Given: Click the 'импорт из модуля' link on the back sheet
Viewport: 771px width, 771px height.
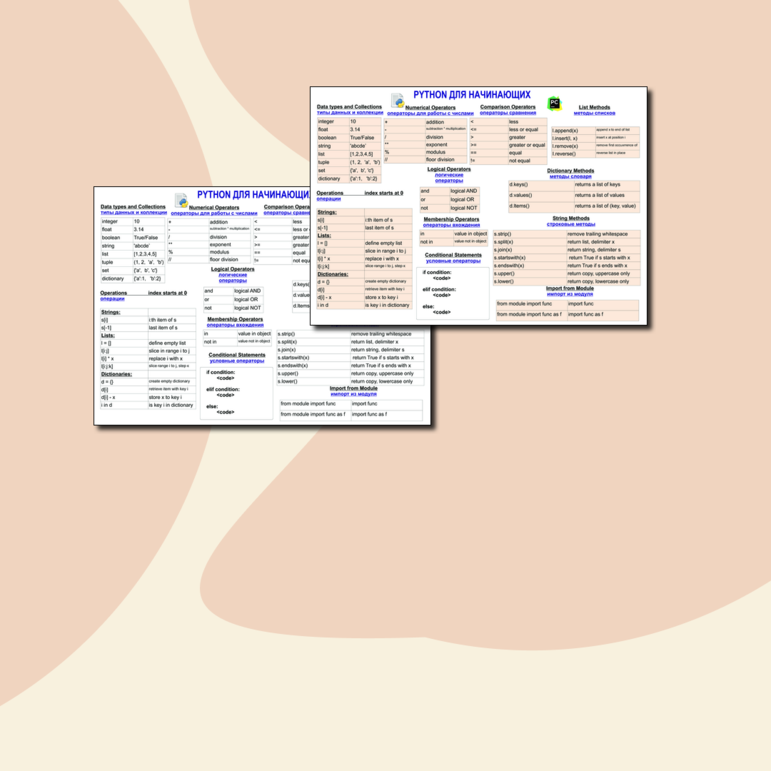Looking at the screenshot, I should [353, 394].
